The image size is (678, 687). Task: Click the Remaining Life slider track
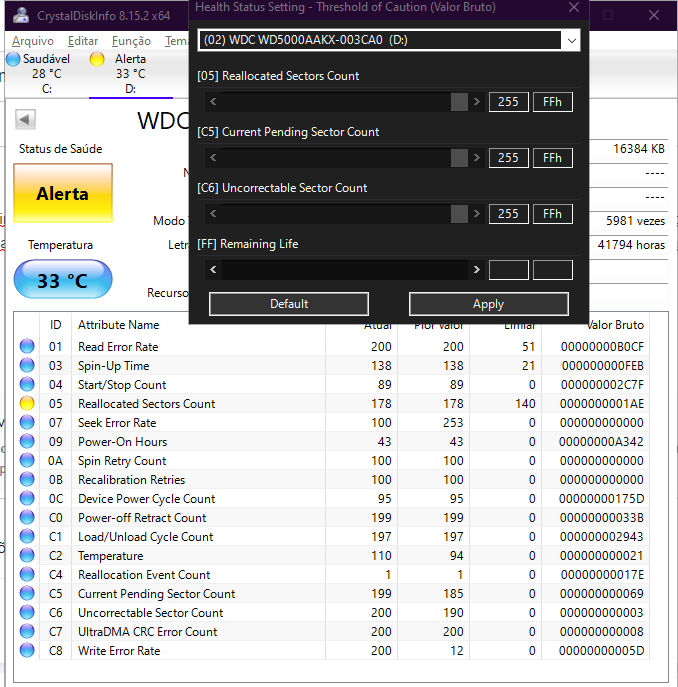click(x=344, y=269)
